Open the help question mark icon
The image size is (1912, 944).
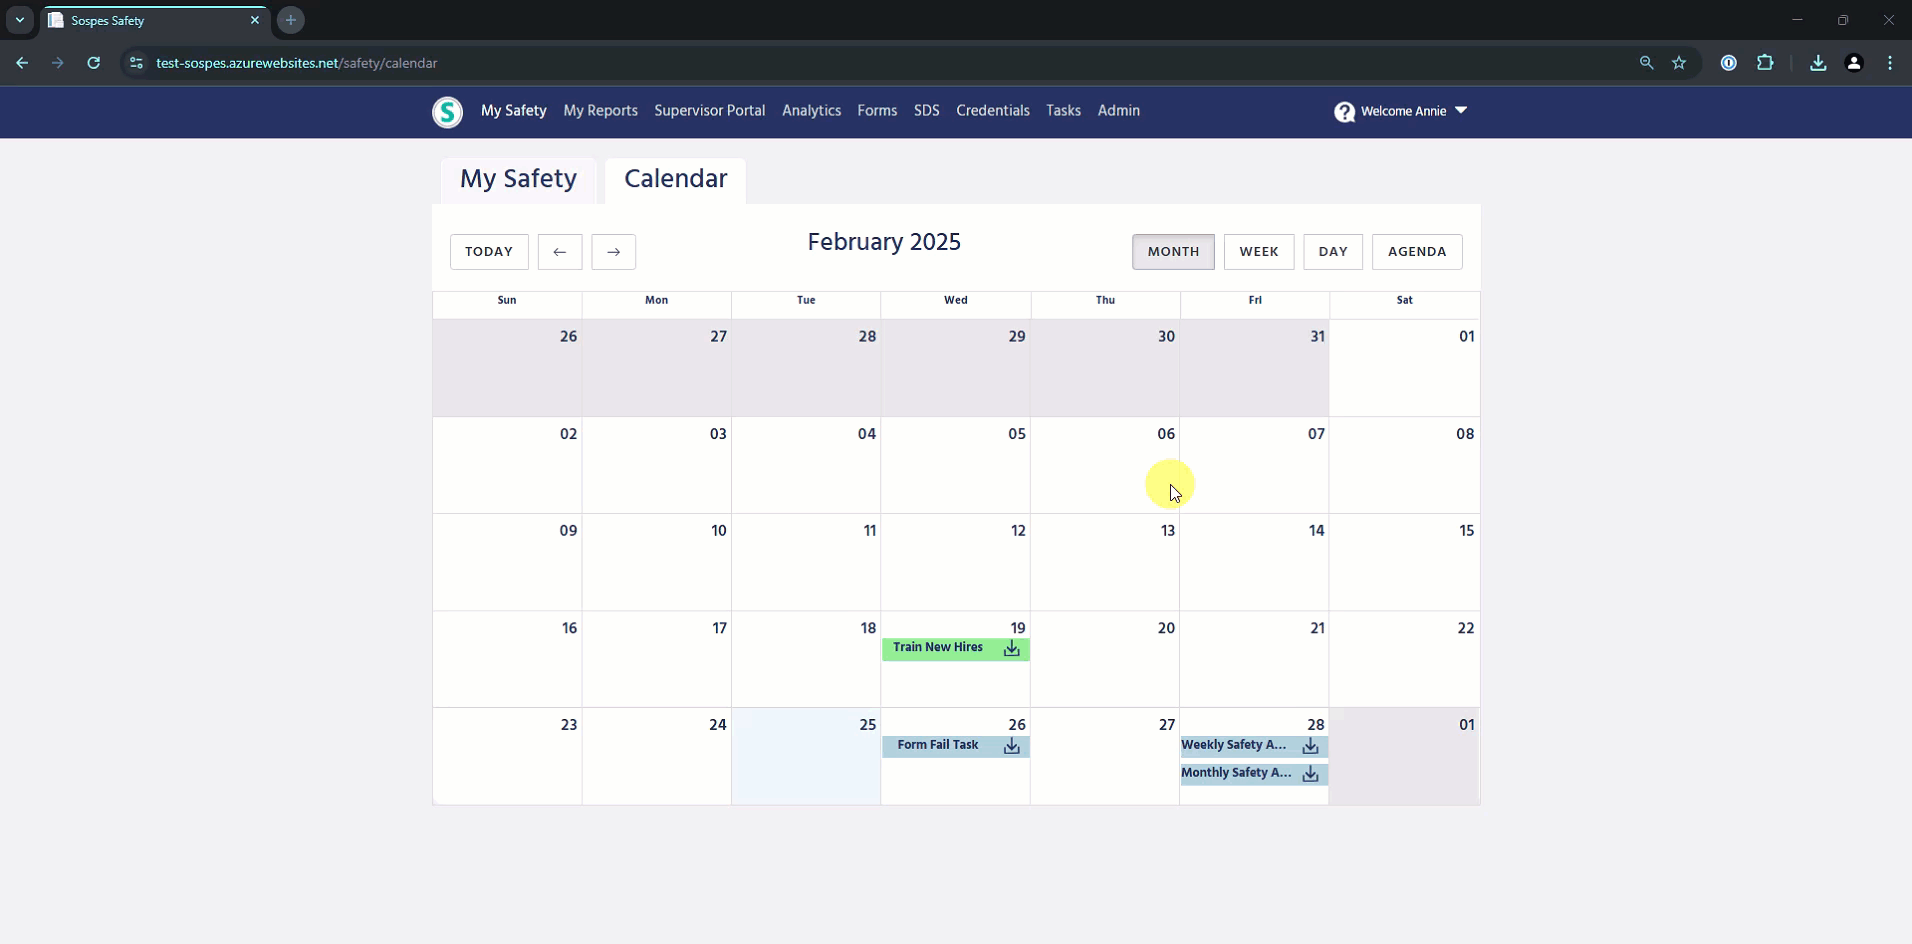(x=1344, y=112)
